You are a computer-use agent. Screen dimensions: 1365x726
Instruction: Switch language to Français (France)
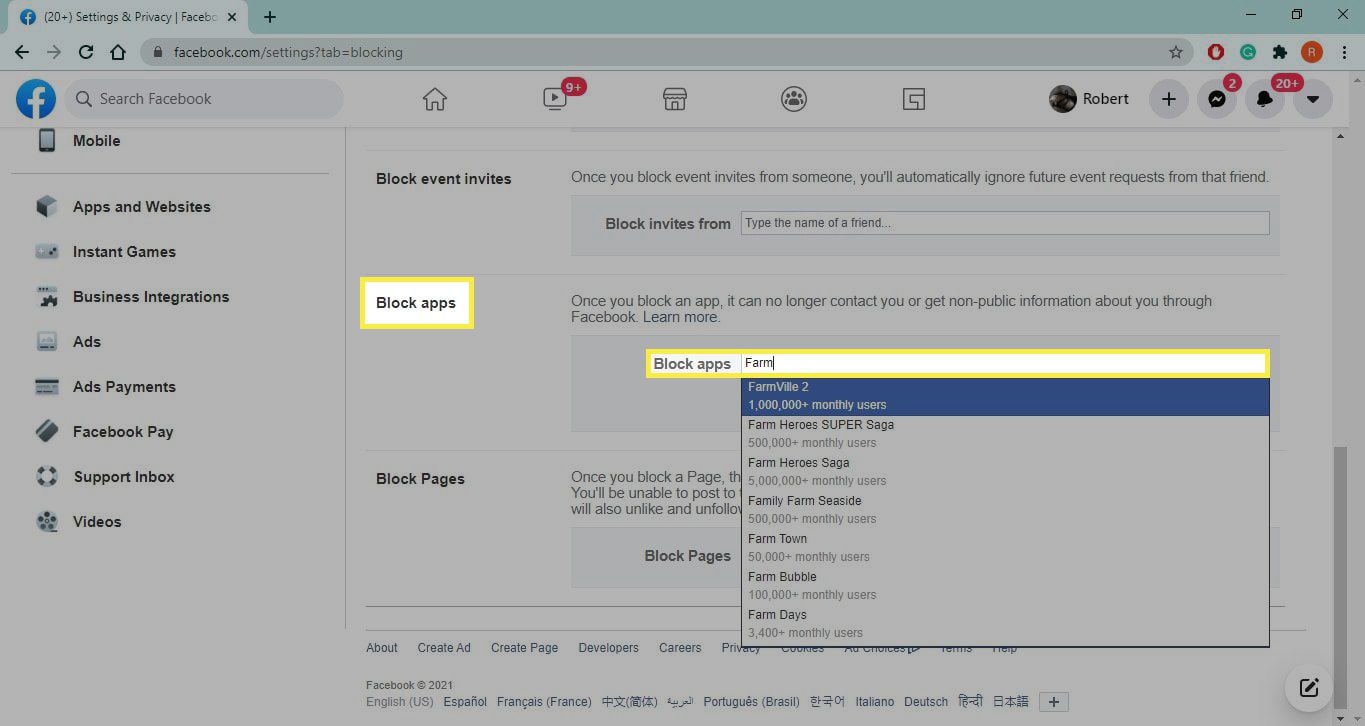[x=545, y=702]
